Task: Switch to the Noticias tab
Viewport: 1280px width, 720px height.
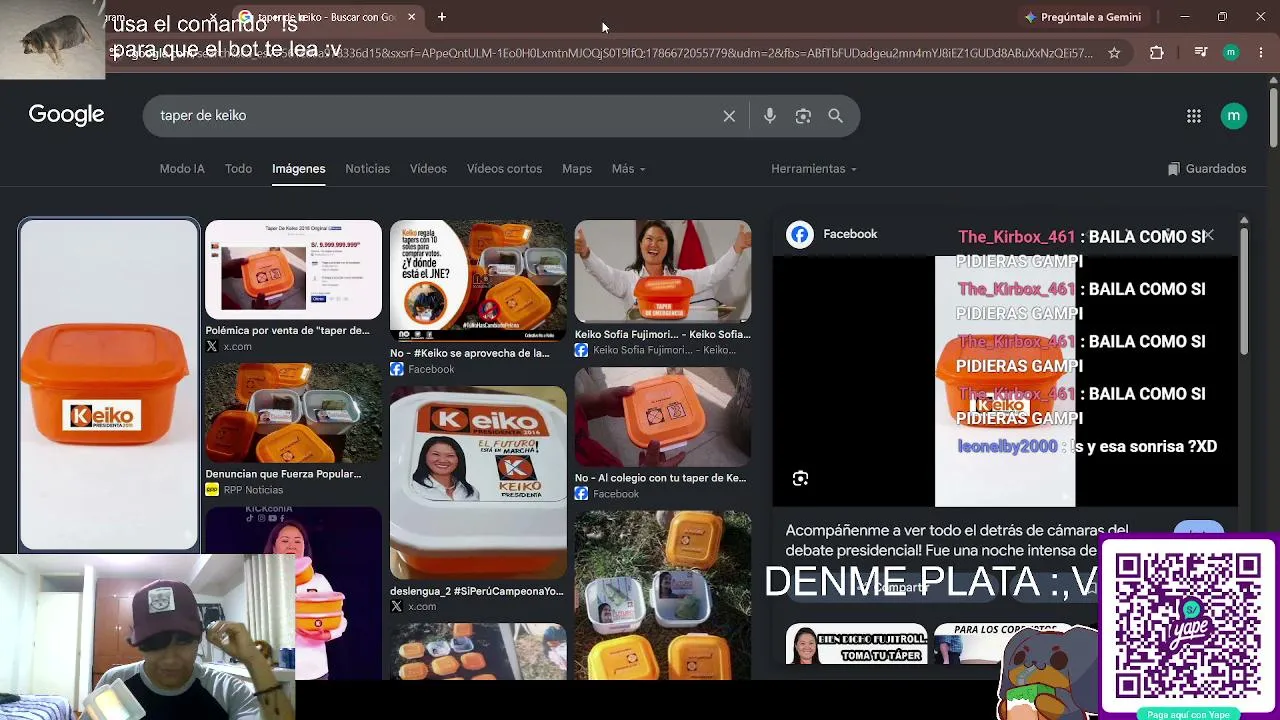Action: coord(367,169)
